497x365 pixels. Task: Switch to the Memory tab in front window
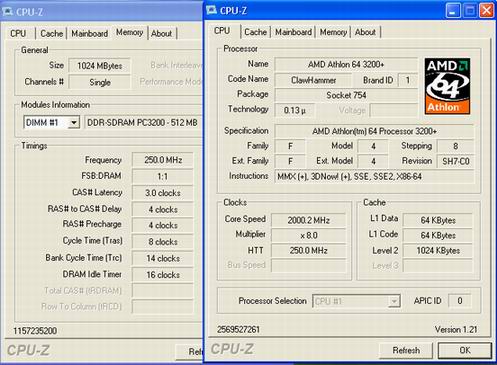point(333,32)
